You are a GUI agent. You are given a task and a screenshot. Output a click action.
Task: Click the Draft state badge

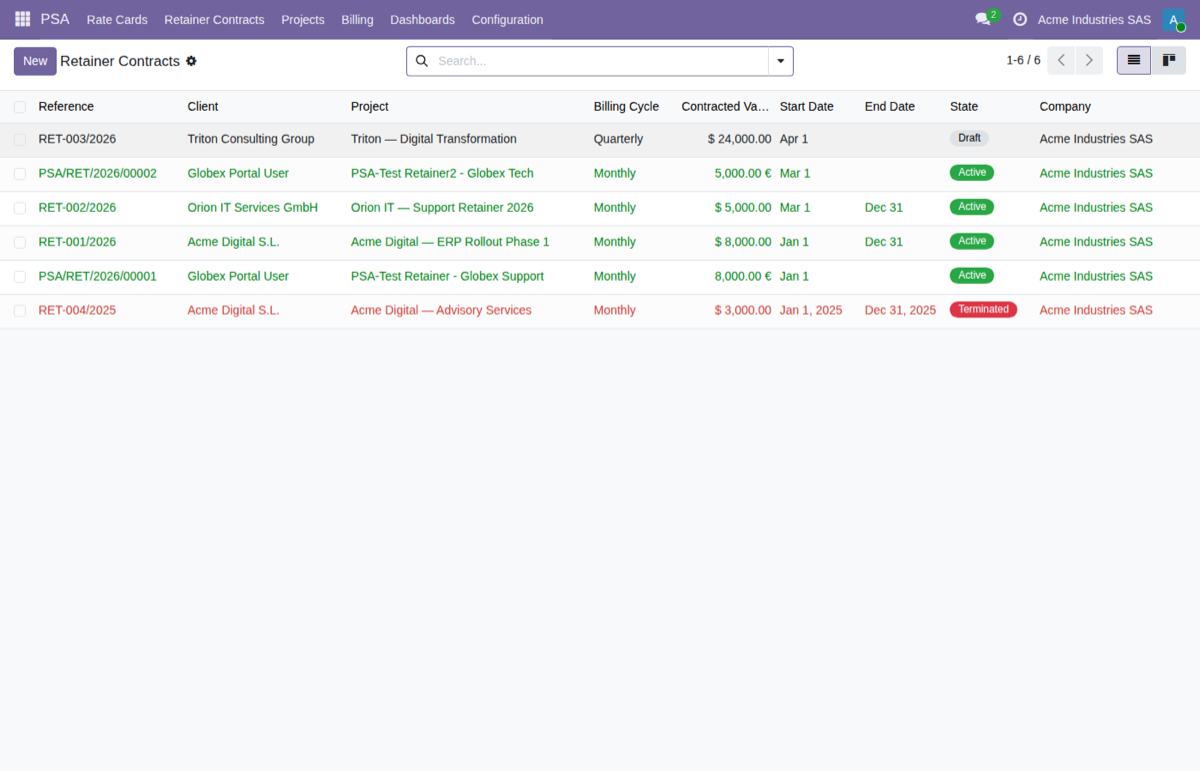[x=969, y=138]
